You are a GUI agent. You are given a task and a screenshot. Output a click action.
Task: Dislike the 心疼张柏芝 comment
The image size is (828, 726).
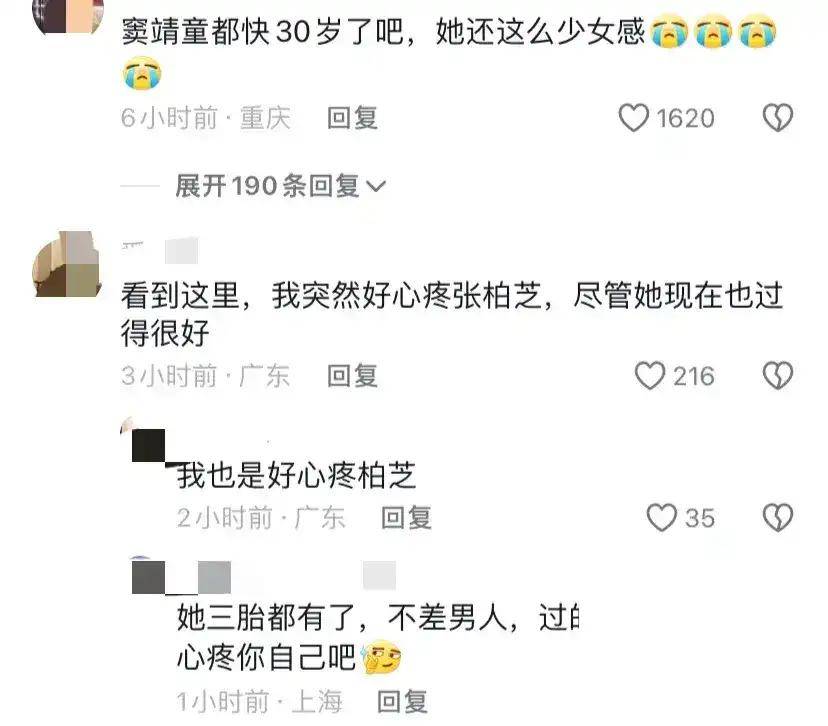coord(778,375)
